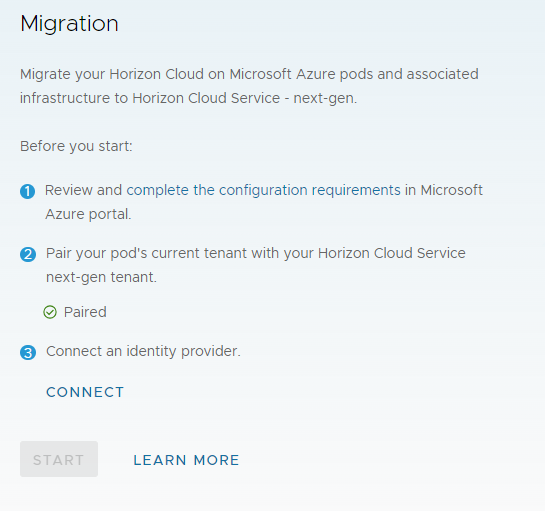
Task: Click the step 2 numbered circle icon
Action: [28, 254]
